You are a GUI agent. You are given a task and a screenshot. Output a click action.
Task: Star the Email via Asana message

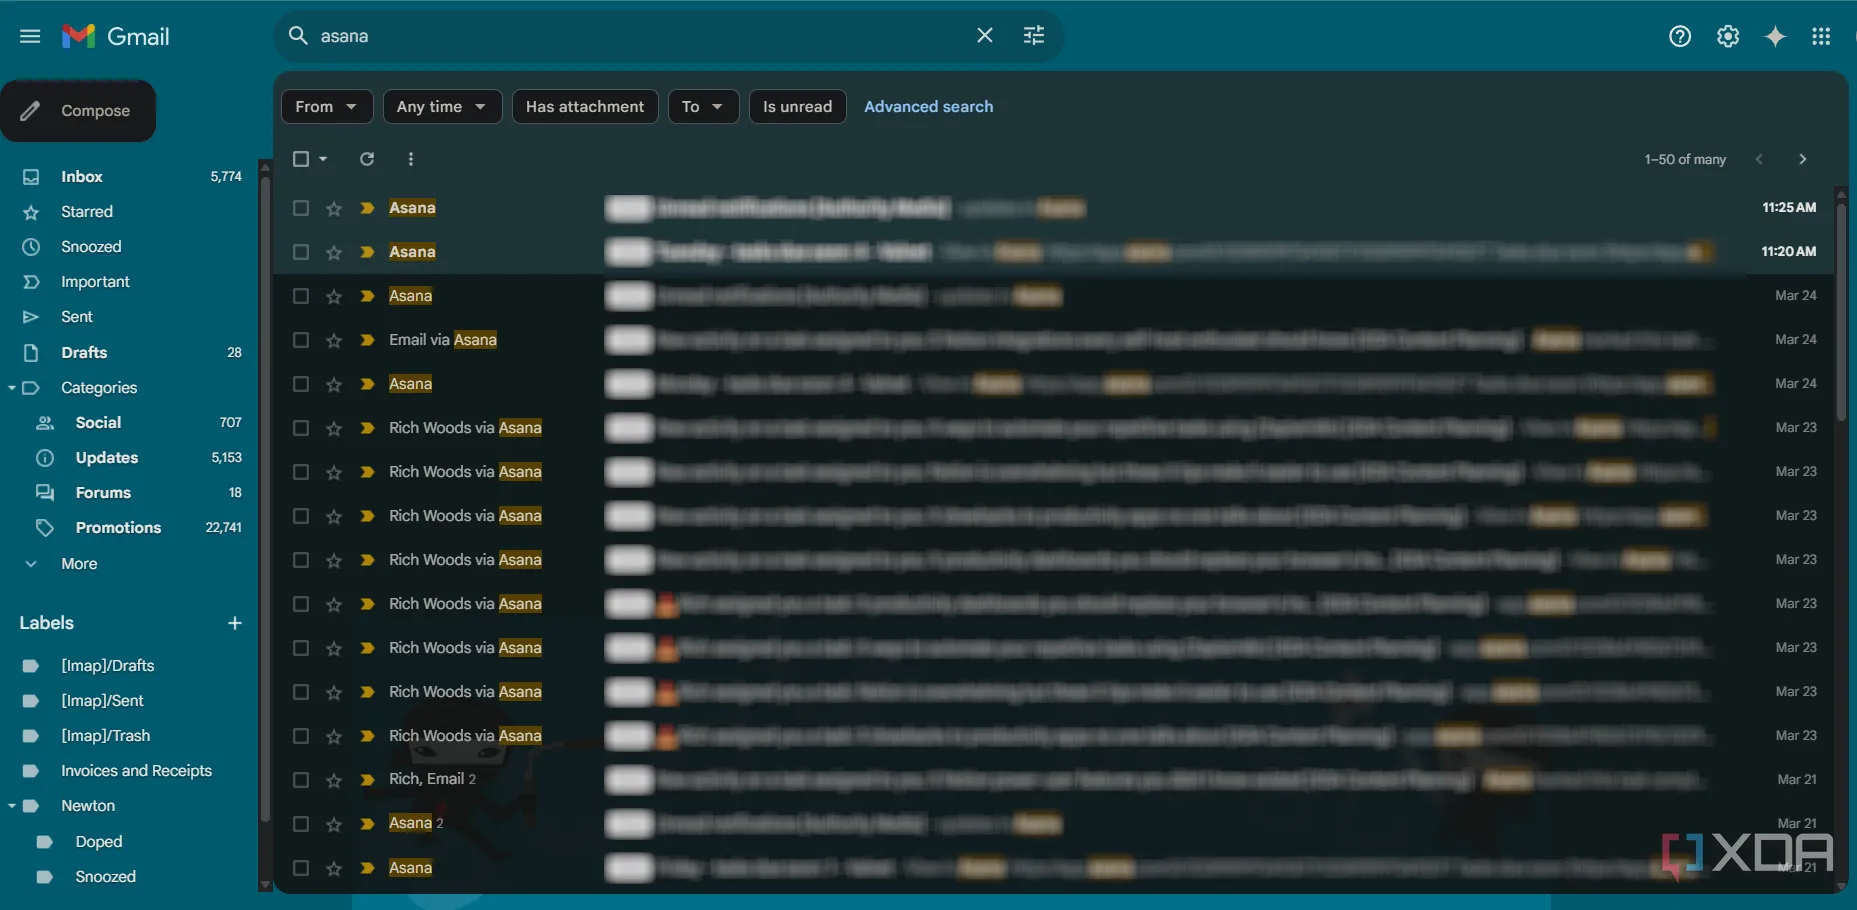334,340
